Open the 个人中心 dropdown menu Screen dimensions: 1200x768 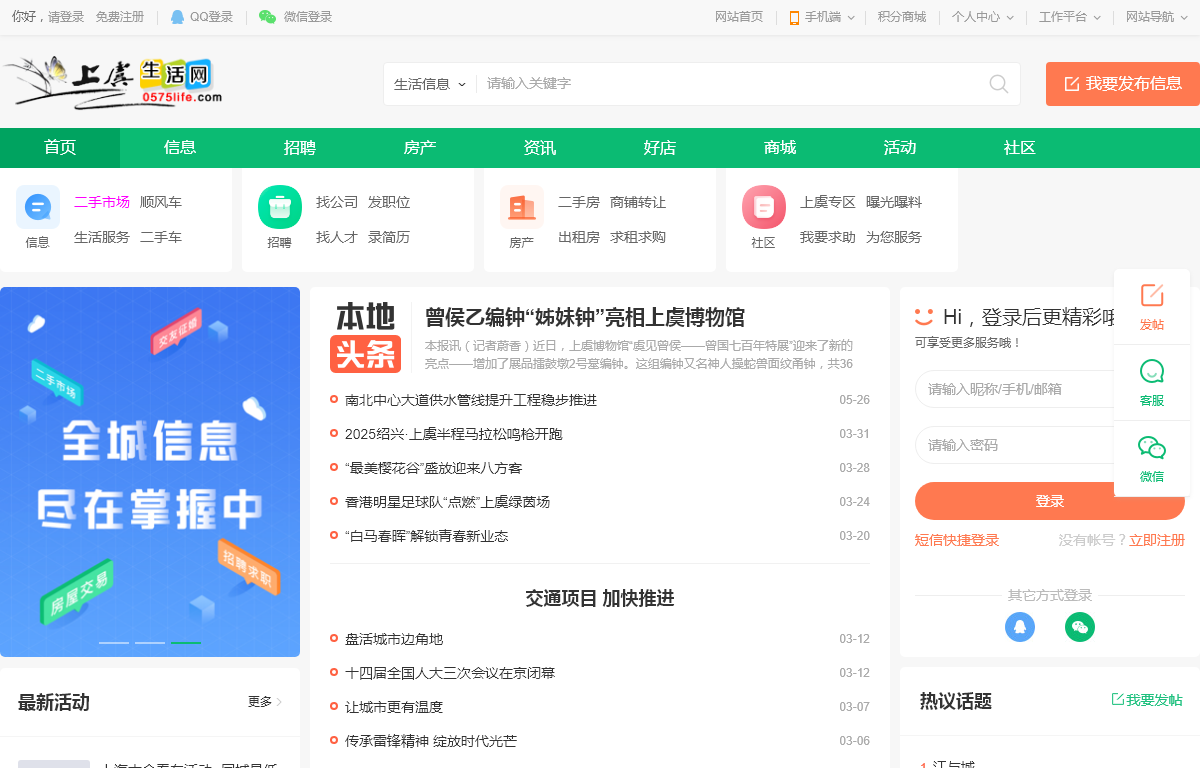982,17
